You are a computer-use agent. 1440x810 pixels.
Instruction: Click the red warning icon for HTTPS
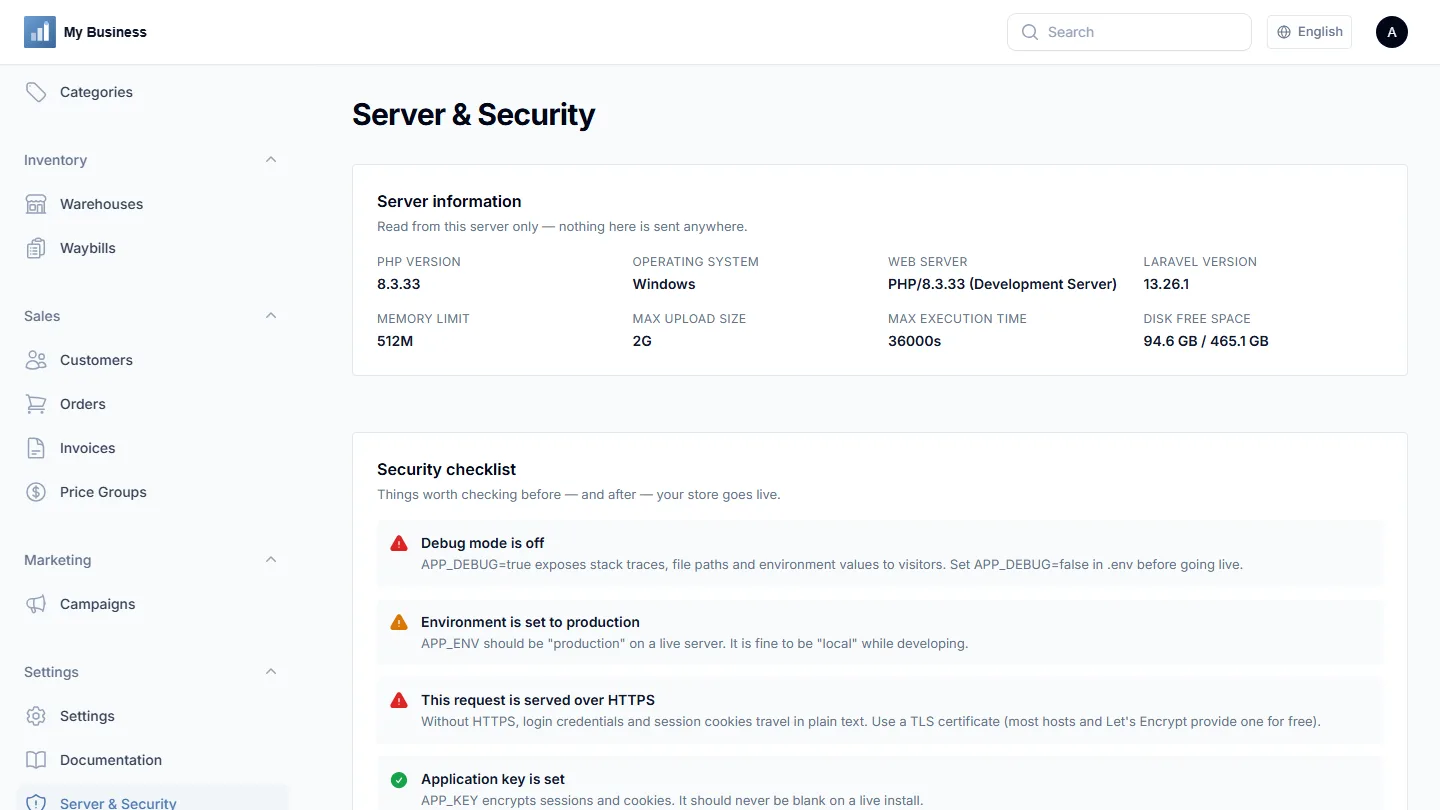coord(399,700)
